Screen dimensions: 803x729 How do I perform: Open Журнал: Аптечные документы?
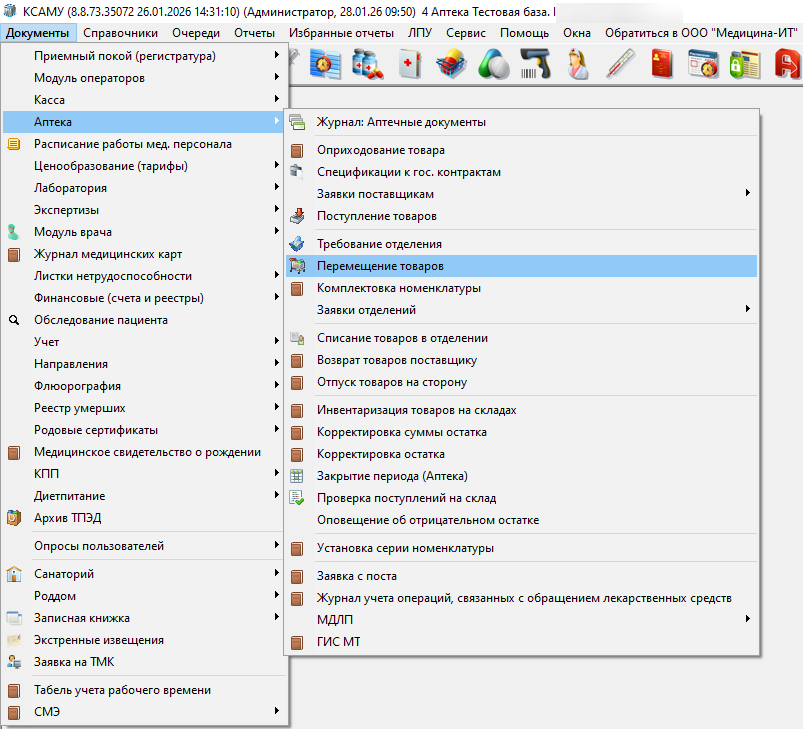click(x=401, y=122)
